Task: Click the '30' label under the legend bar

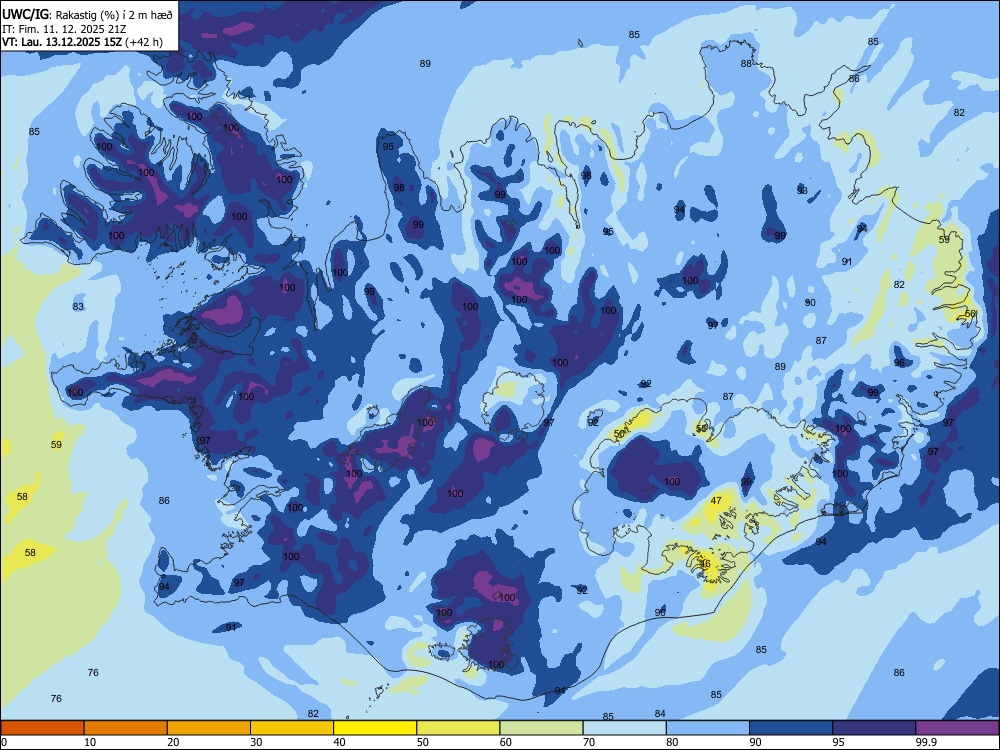Action: [256, 742]
